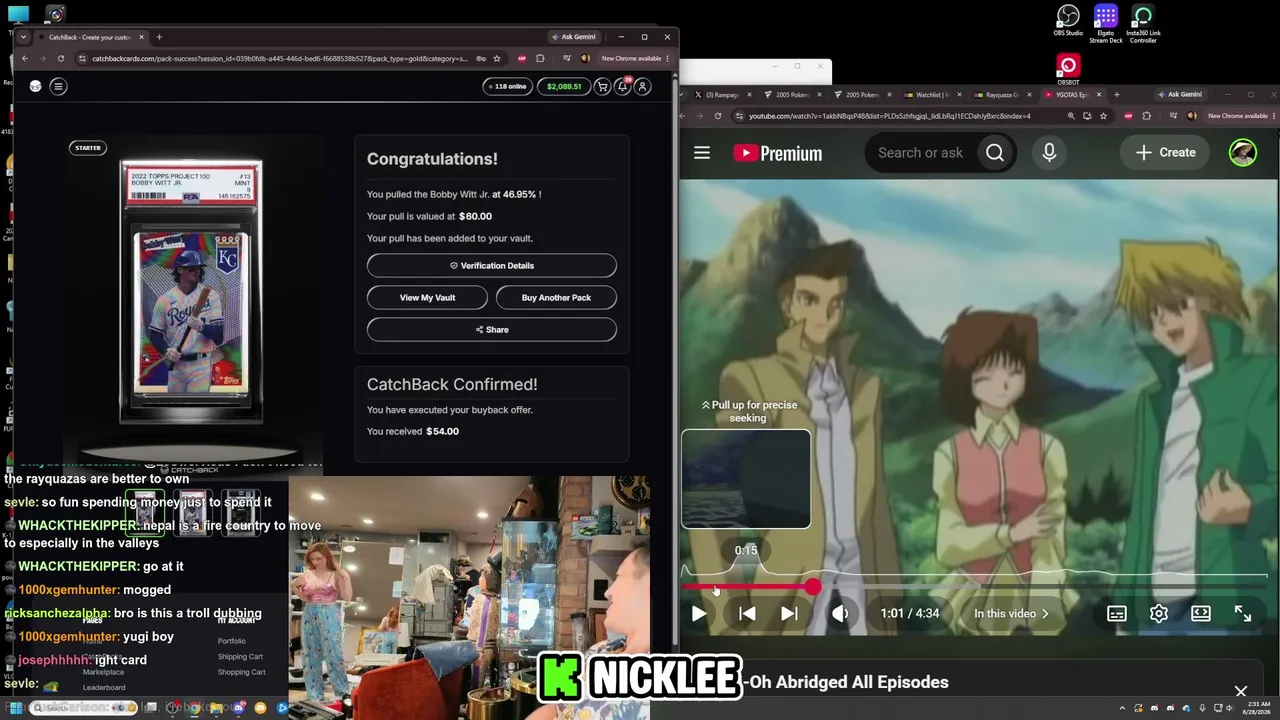
Task: Open the YouTube guide menu icon
Action: pos(702,153)
